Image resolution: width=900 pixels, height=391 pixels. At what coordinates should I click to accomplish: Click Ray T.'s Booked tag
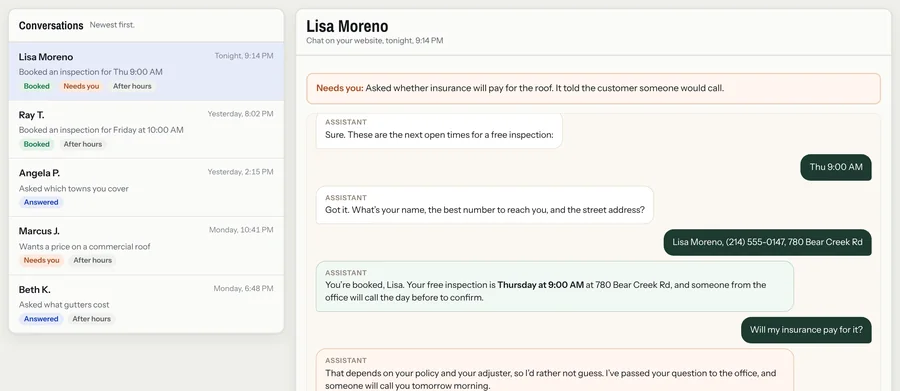pyautogui.click(x=37, y=144)
